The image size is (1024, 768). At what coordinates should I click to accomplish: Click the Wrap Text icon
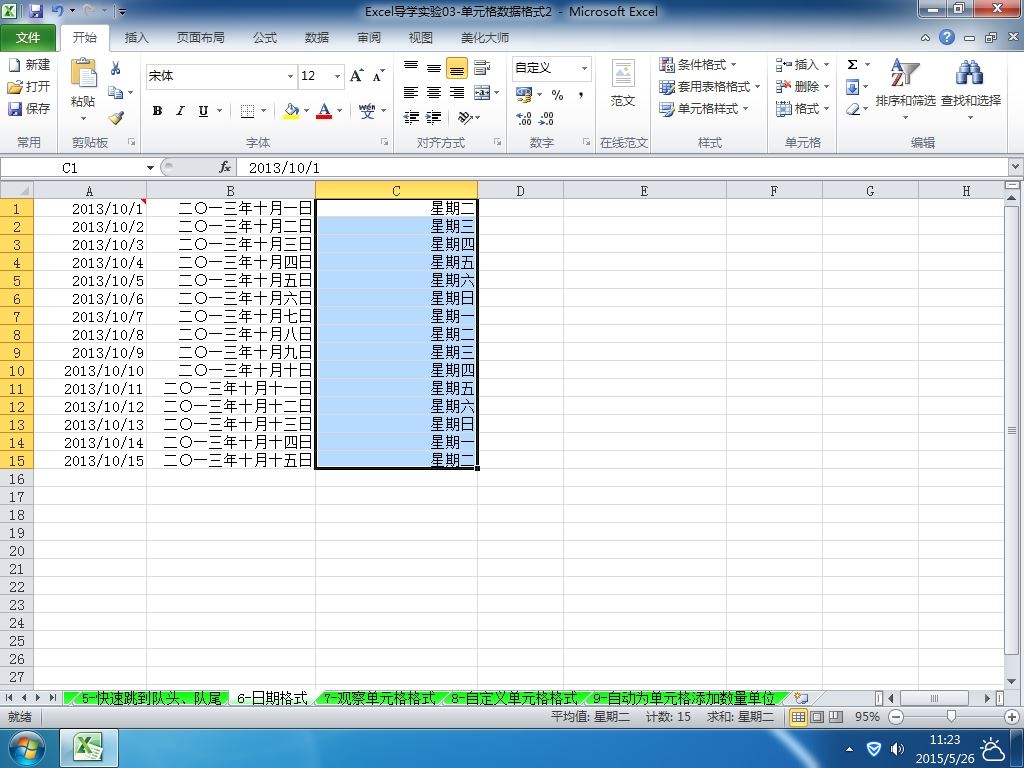tap(482, 67)
